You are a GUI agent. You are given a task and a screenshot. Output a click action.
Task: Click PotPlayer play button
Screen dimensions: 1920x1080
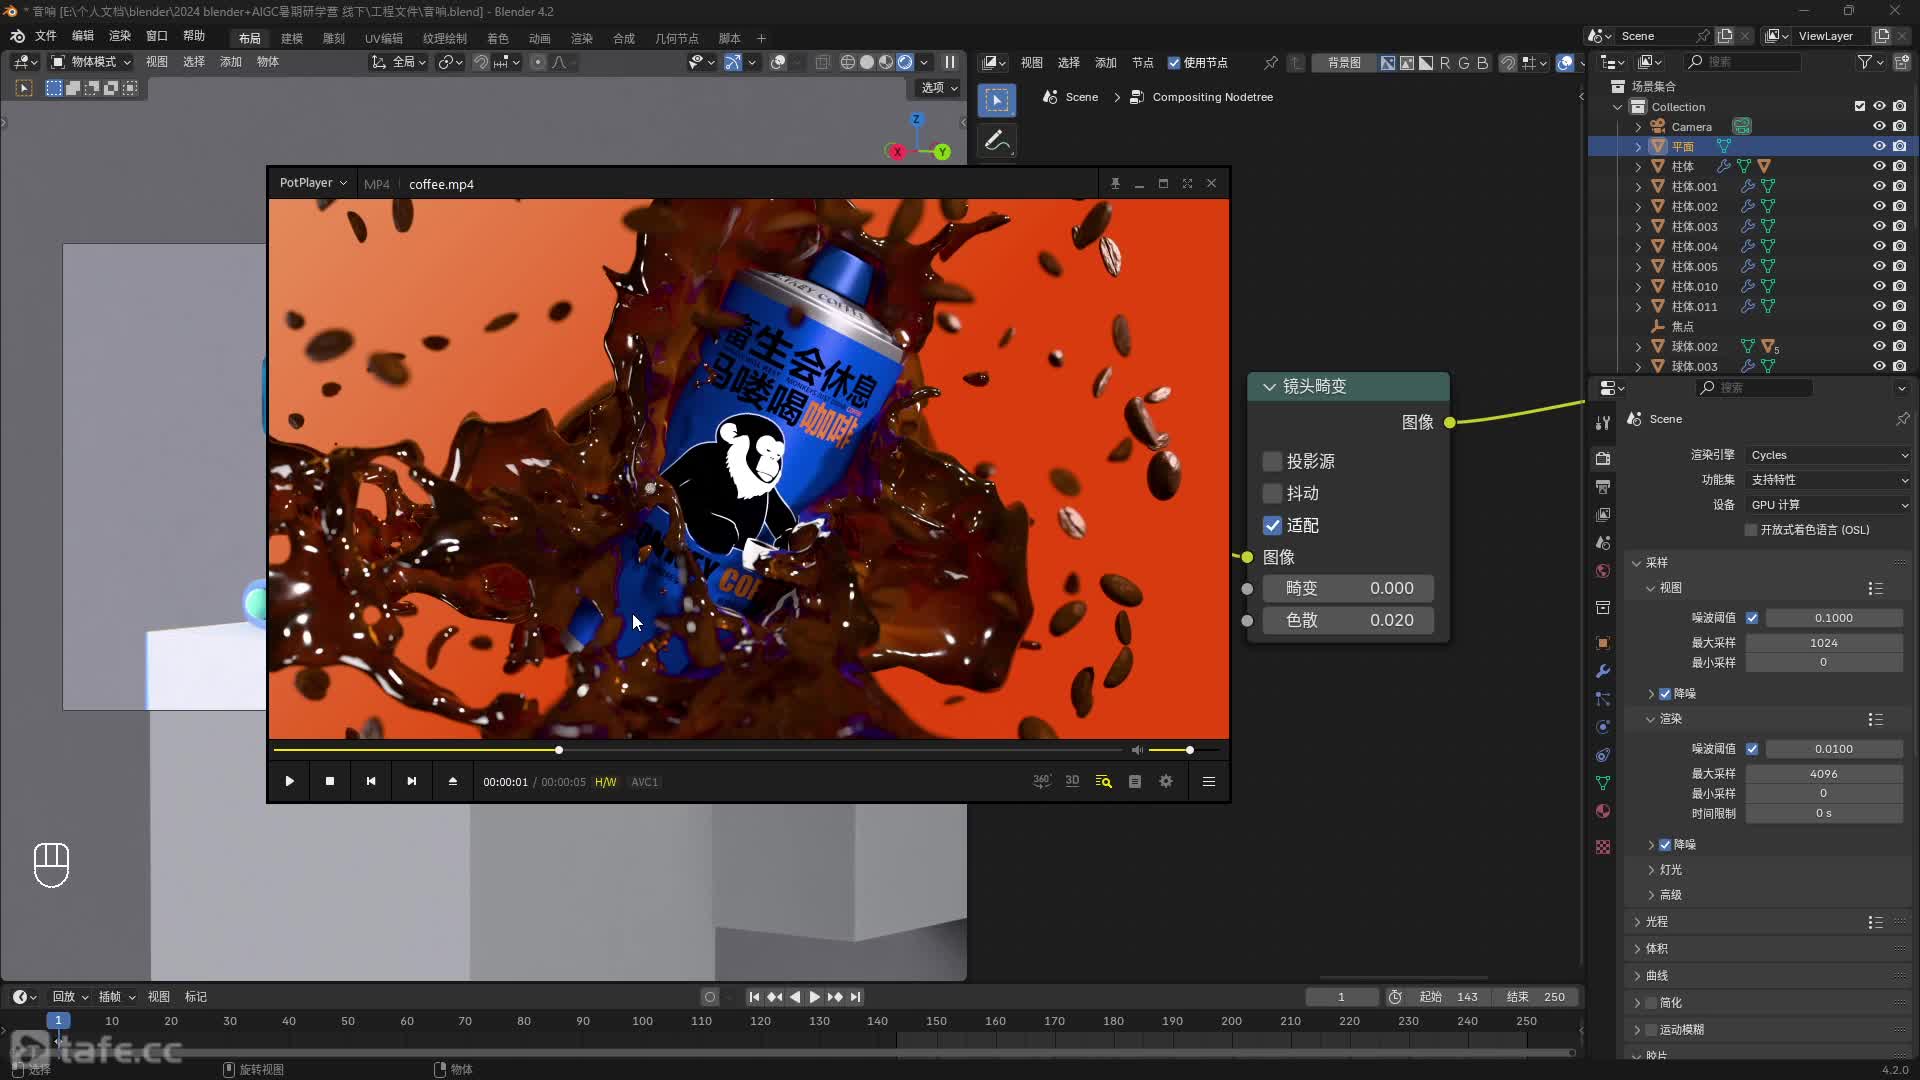(x=289, y=781)
